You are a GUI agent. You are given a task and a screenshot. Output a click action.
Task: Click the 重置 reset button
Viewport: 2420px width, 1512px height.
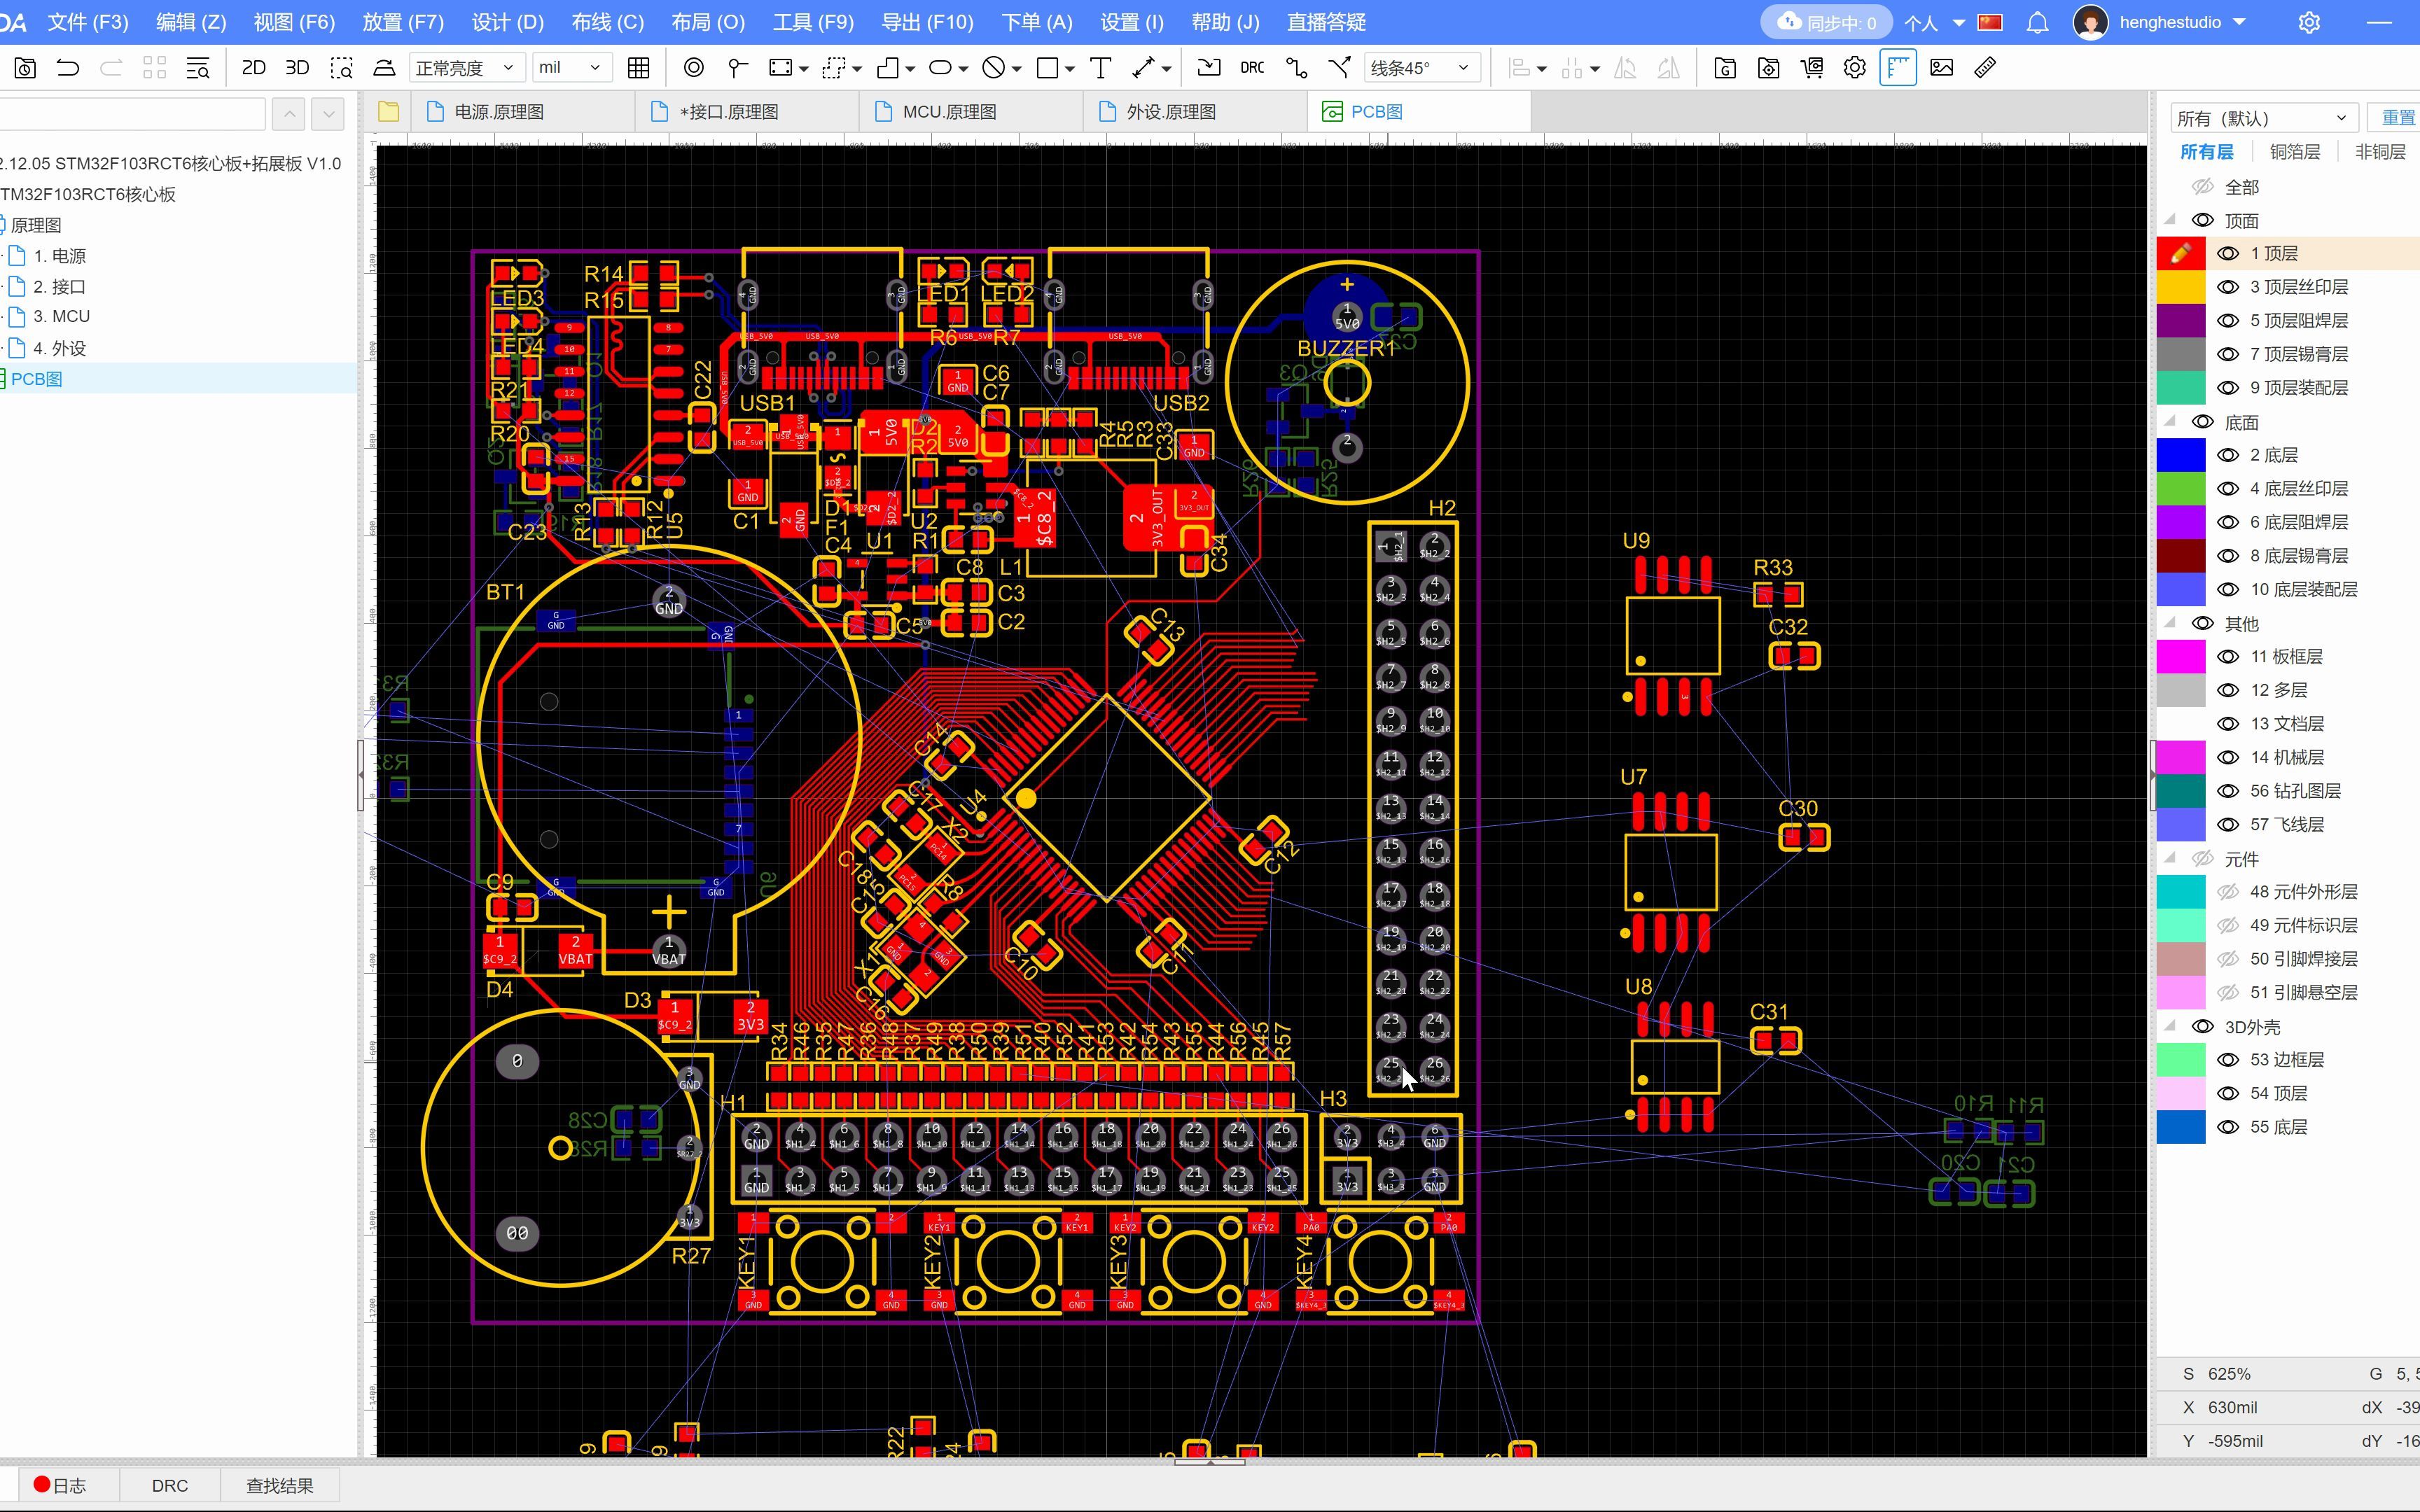click(2398, 117)
